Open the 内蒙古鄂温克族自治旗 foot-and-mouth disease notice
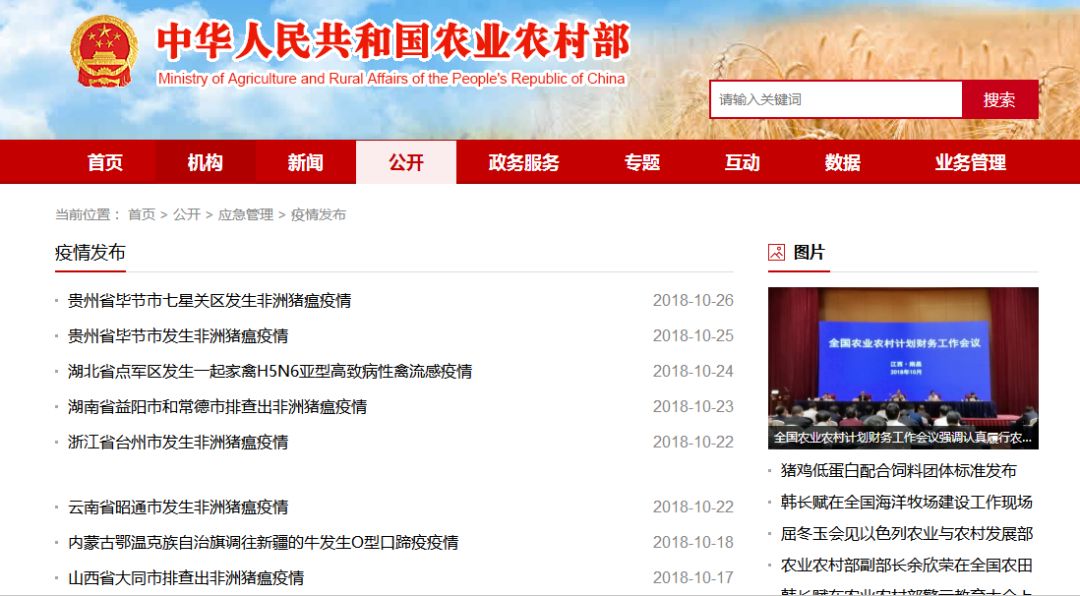 coord(263,543)
